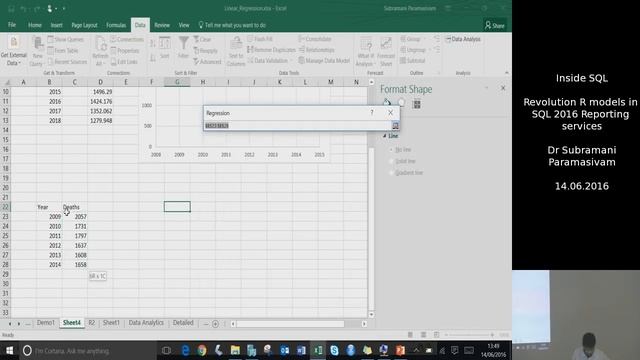This screenshot has height=360, width=640.
Task: Open the New Query dropdown
Action: tap(37, 51)
